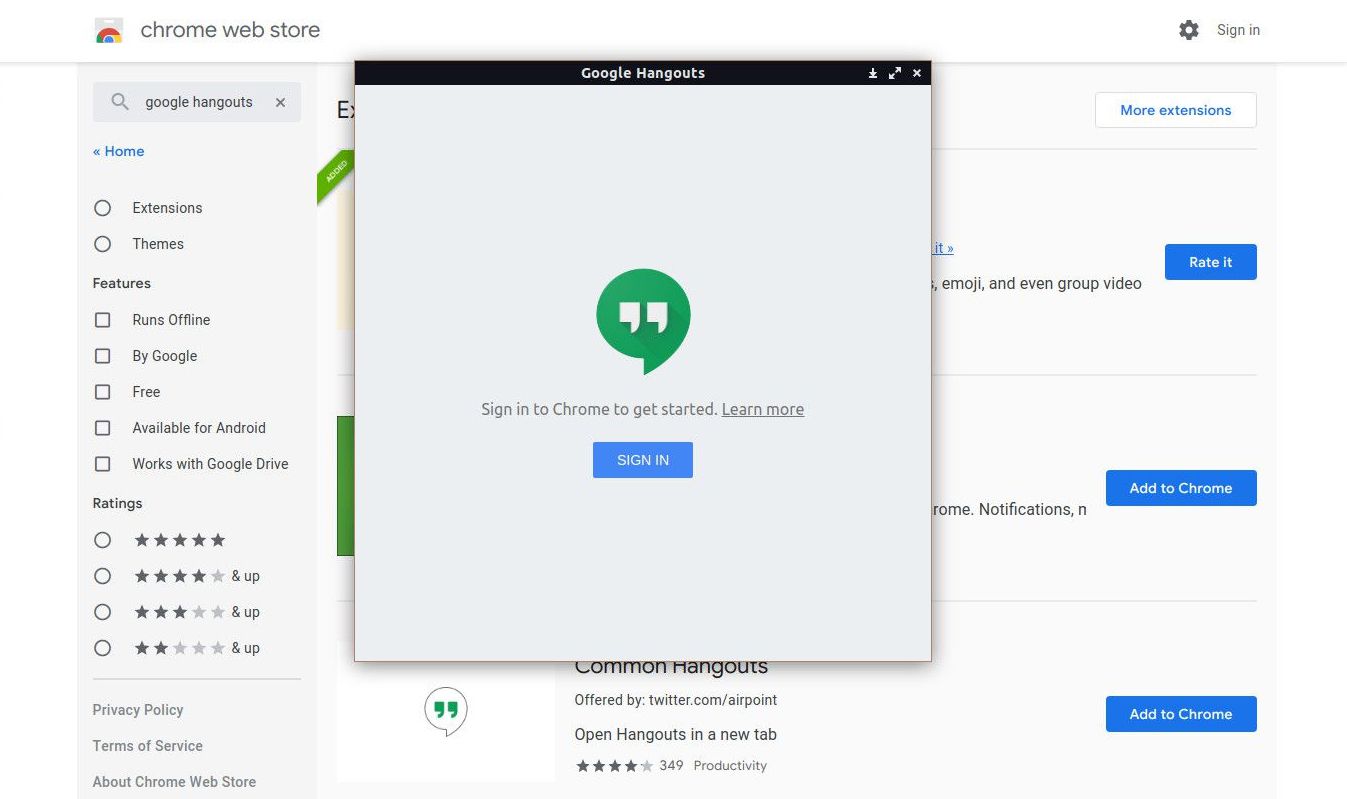Add Common Hangouts to Chrome

1181,714
